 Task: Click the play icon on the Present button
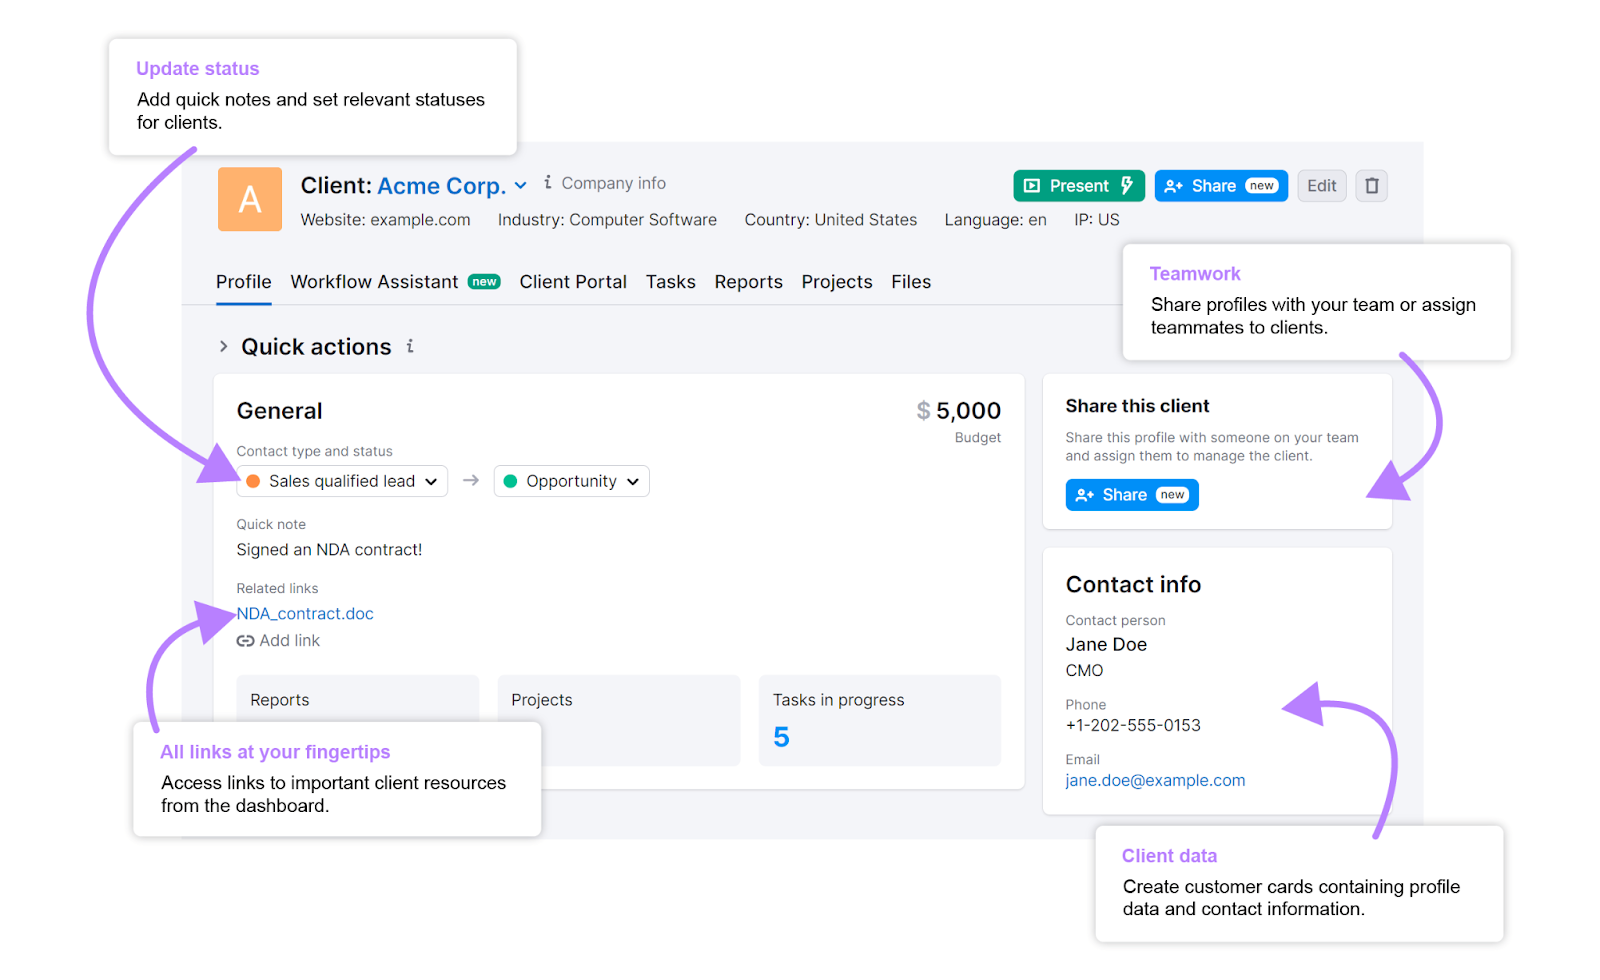(1031, 185)
